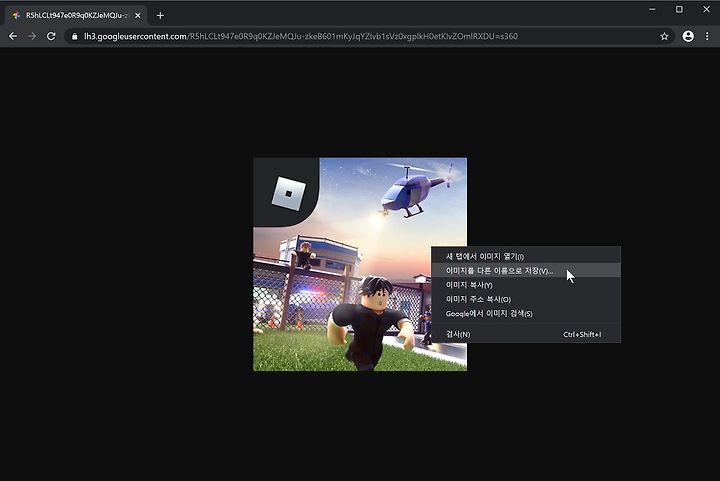Open the profile avatar icon
Screen dimensions: 720x481
688,36
